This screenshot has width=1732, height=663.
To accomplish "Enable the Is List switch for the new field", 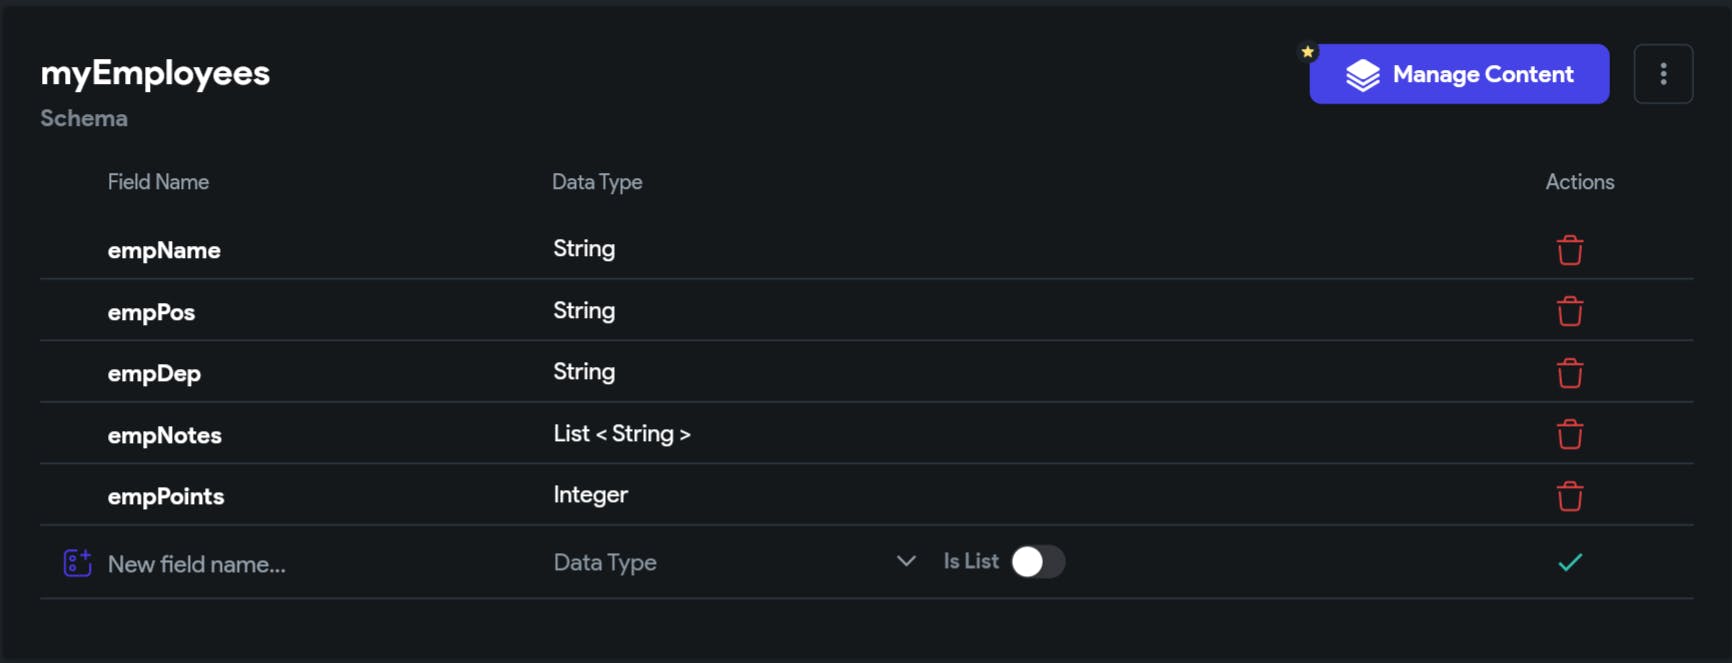I will (1037, 562).
